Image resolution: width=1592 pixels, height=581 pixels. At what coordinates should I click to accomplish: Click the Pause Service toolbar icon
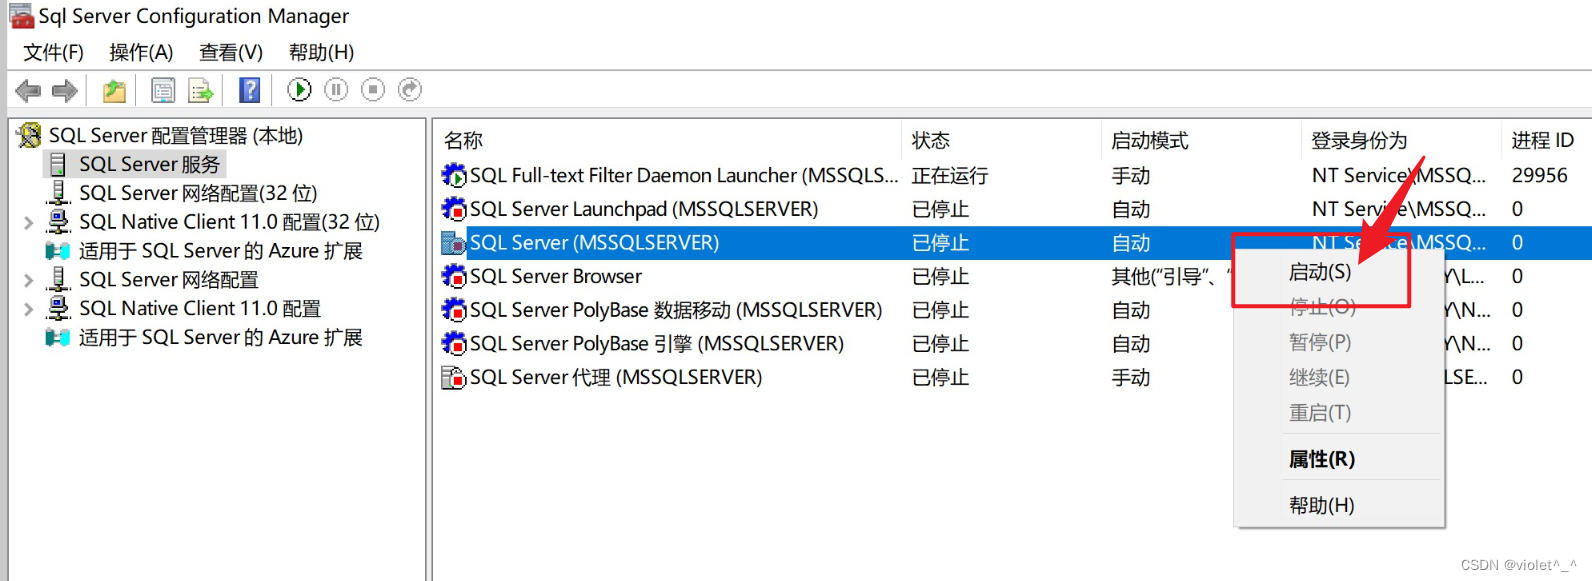click(x=336, y=90)
